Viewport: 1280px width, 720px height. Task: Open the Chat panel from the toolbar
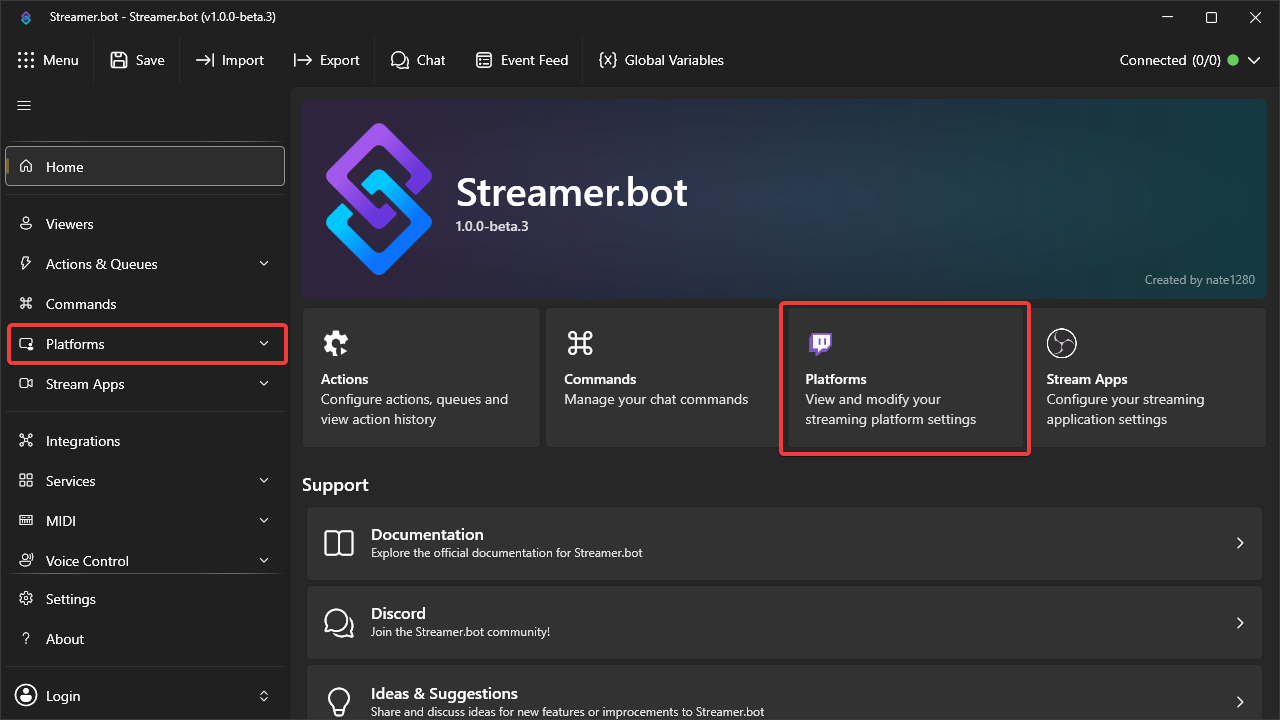pyautogui.click(x=418, y=60)
